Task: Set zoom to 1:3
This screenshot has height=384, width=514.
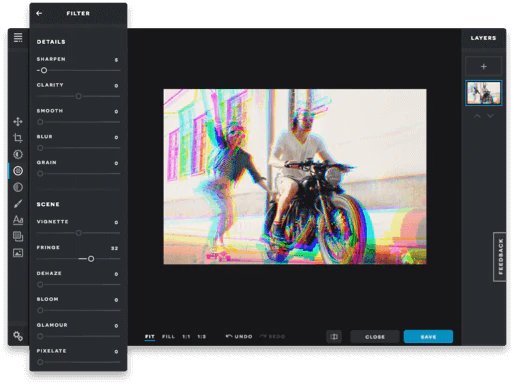Action: coord(201,337)
